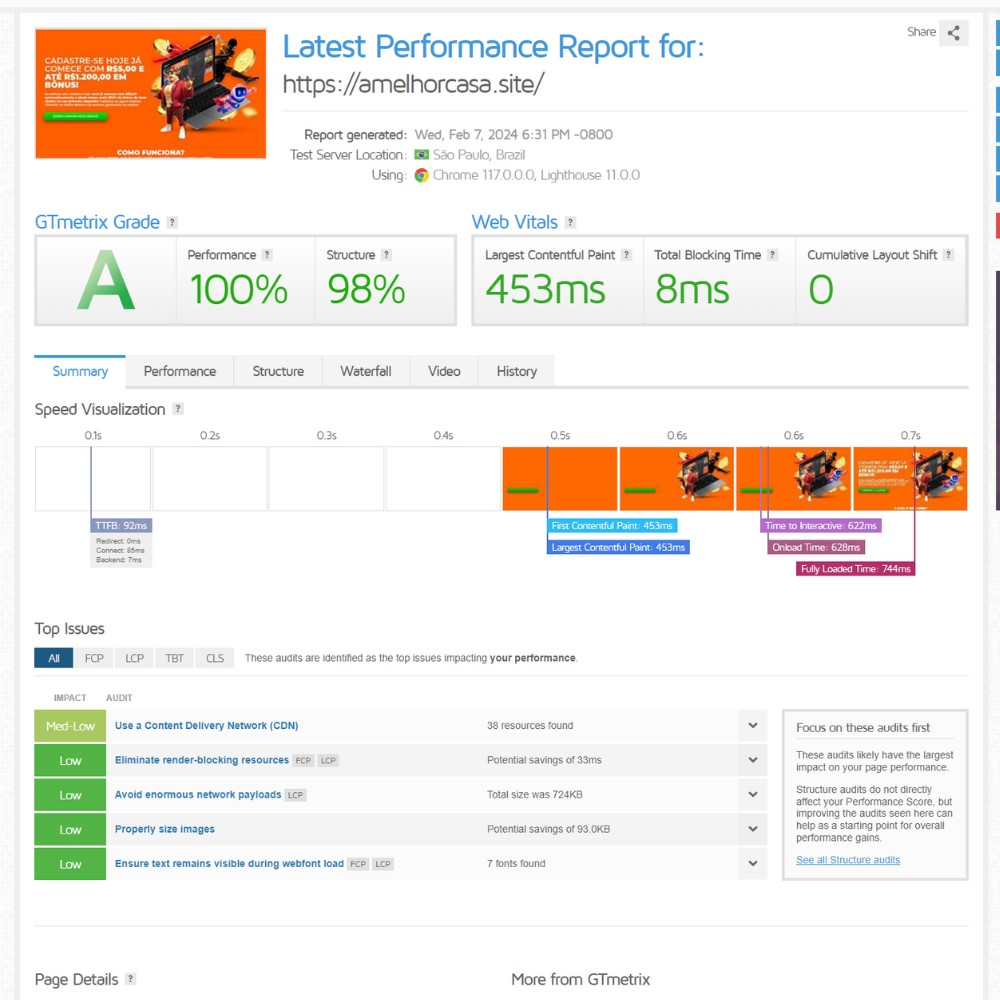Click Low impact badge for Properly size images
This screenshot has height=1000, width=1000.
70,829
